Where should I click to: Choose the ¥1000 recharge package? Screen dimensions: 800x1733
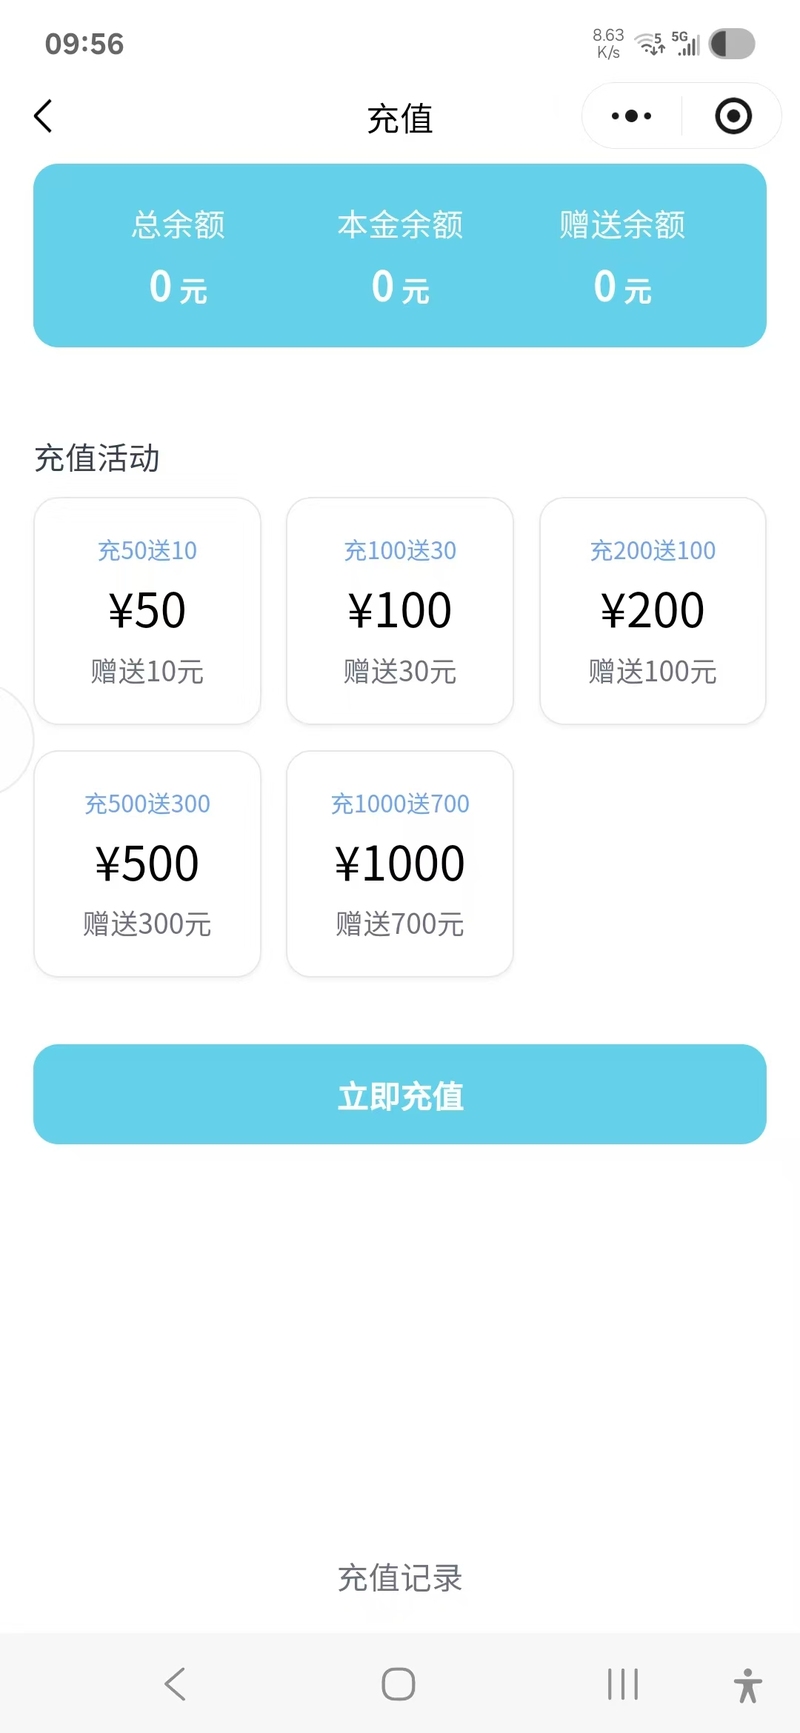[400, 864]
